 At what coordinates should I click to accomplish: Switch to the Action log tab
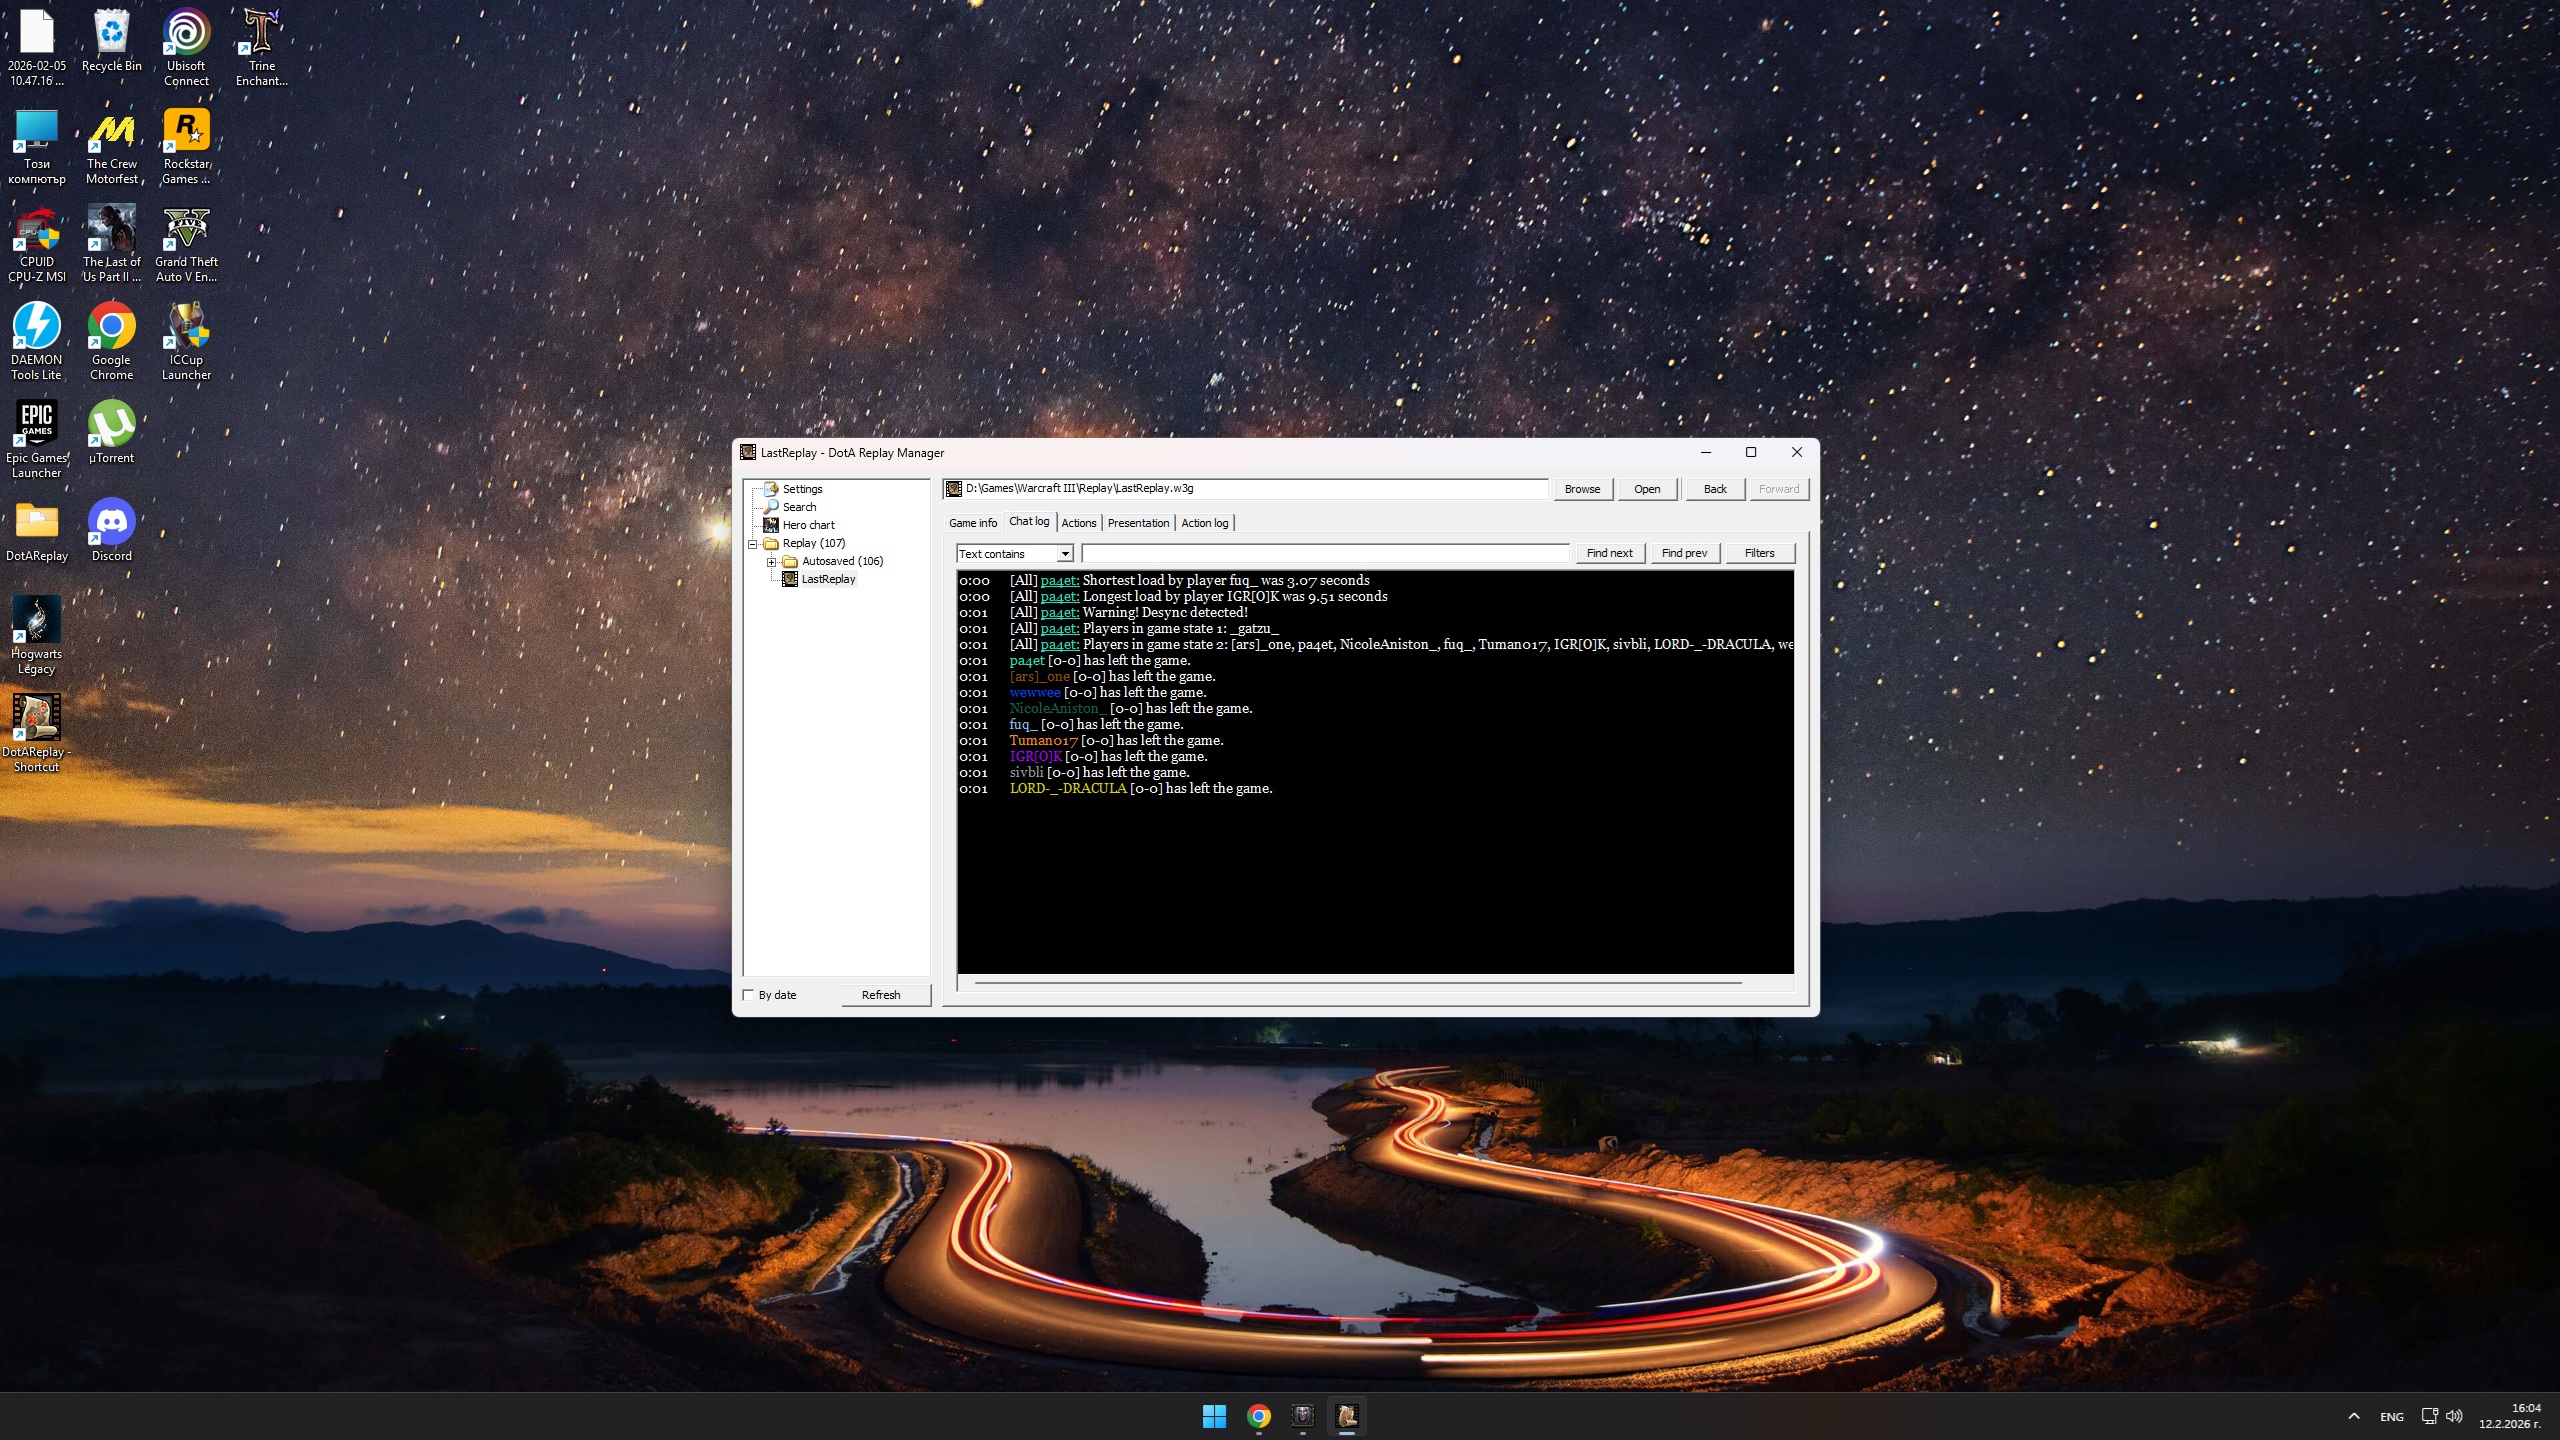(1204, 523)
